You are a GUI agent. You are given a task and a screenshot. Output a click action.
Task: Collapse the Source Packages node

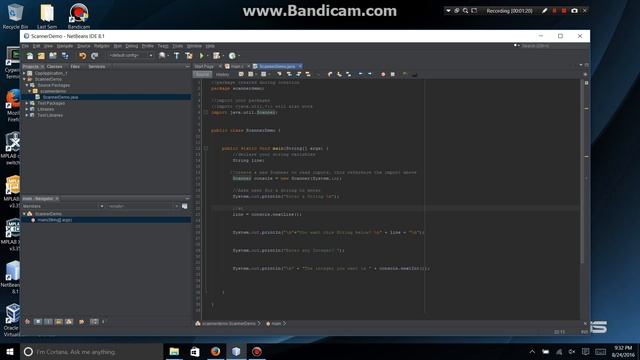(x=27, y=85)
